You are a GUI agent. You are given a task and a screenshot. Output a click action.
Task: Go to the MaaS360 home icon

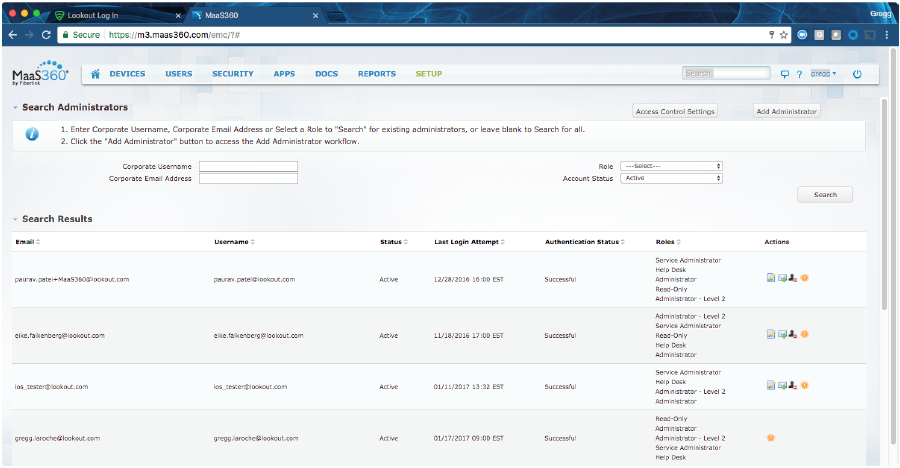click(95, 74)
